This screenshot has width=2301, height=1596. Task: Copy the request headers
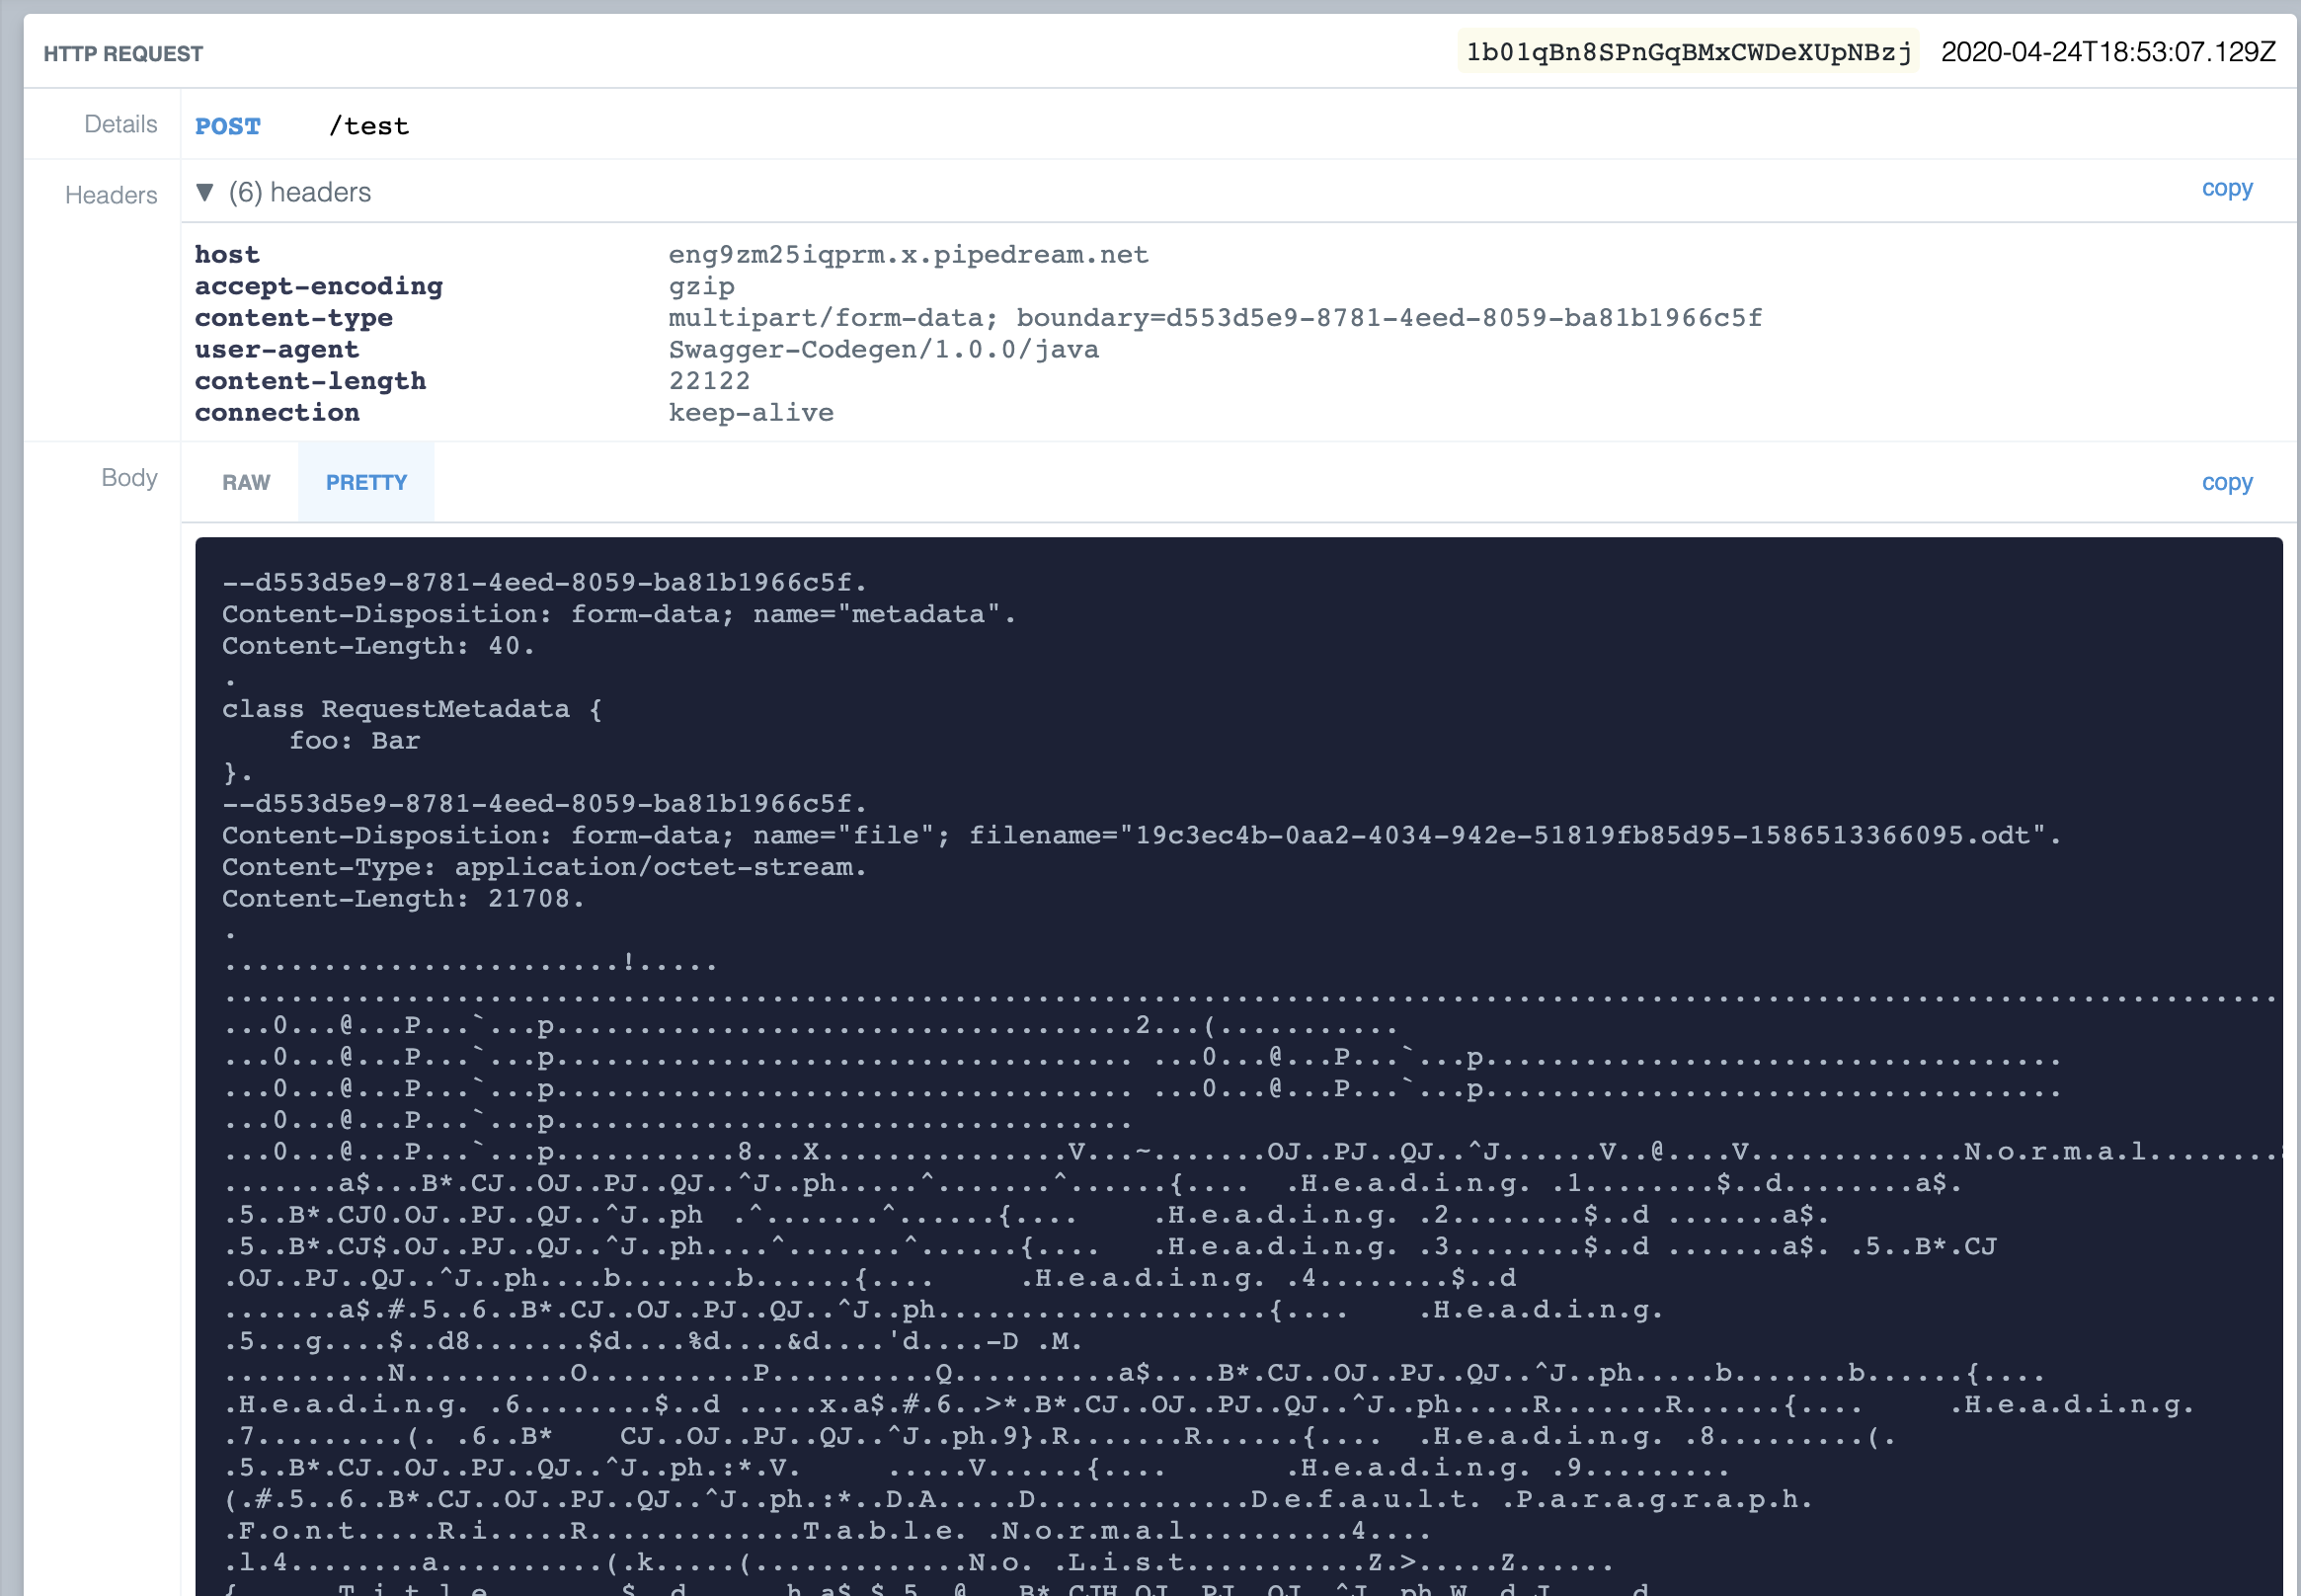pyautogui.click(x=2226, y=188)
